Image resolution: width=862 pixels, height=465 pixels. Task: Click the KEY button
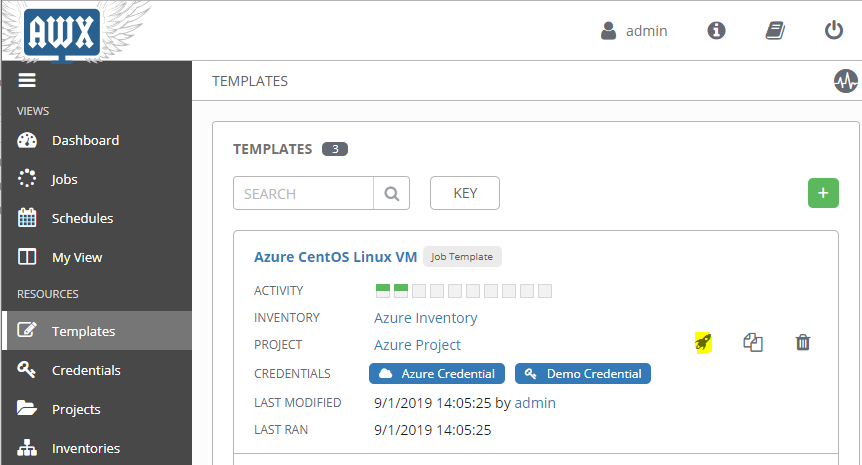pos(465,193)
